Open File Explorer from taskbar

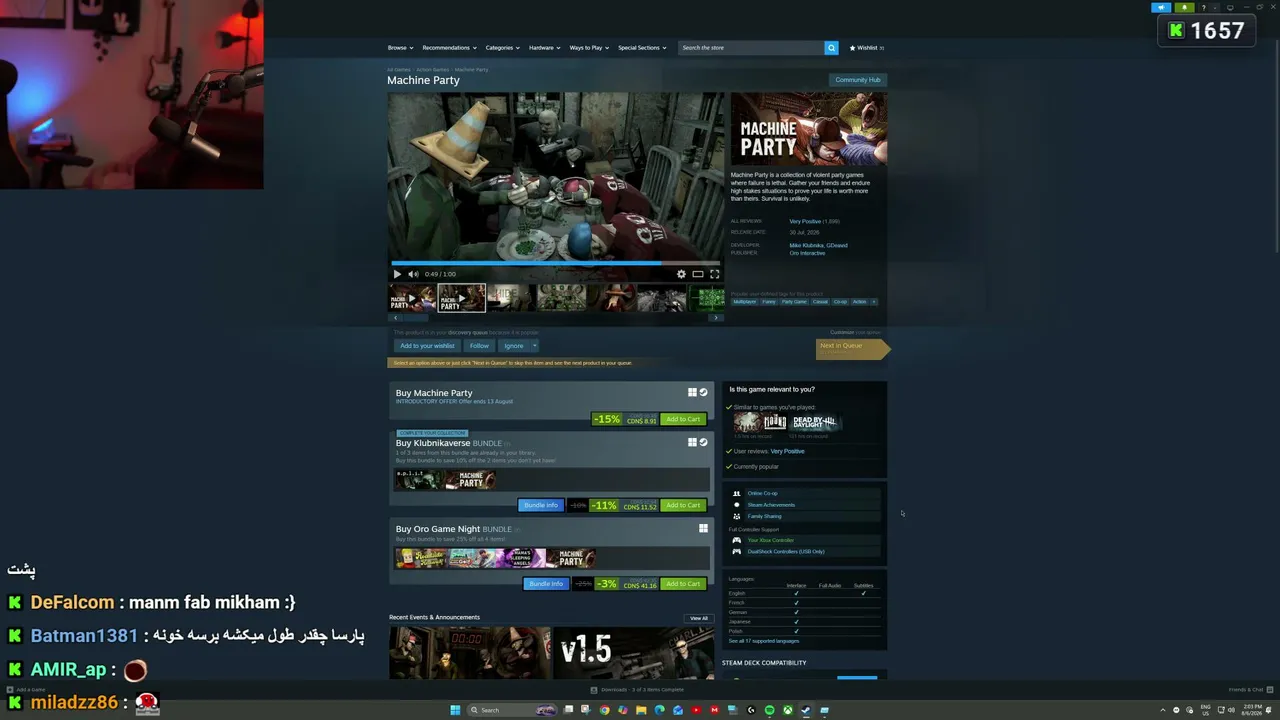(x=641, y=710)
